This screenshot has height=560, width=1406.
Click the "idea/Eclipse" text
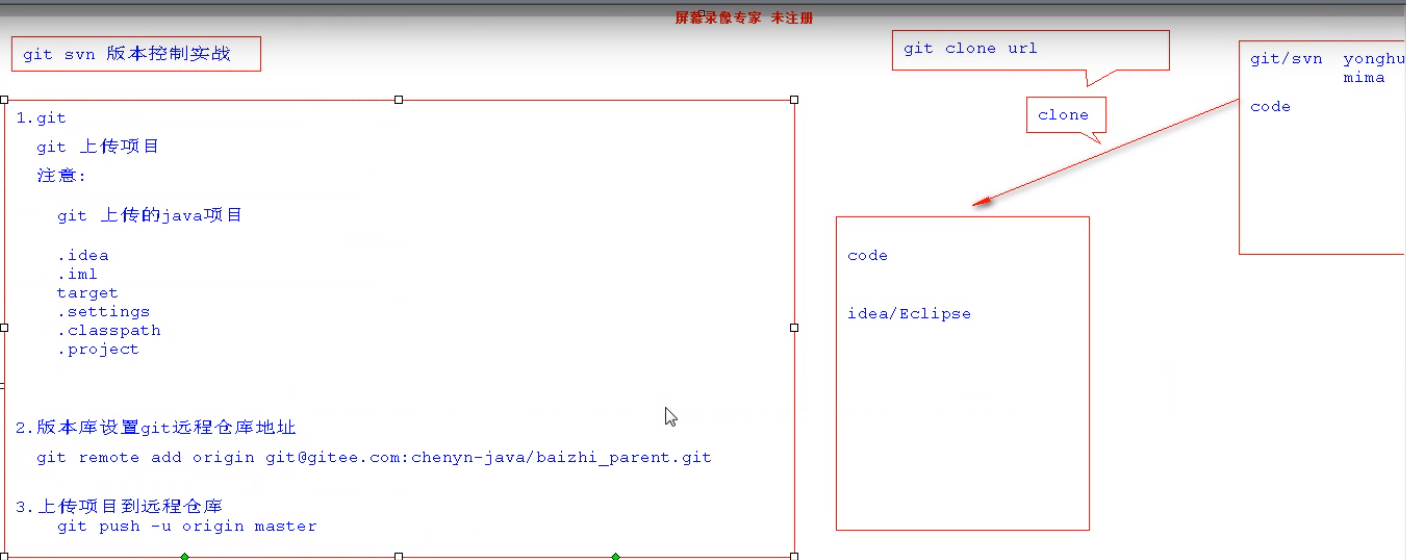click(909, 314)
